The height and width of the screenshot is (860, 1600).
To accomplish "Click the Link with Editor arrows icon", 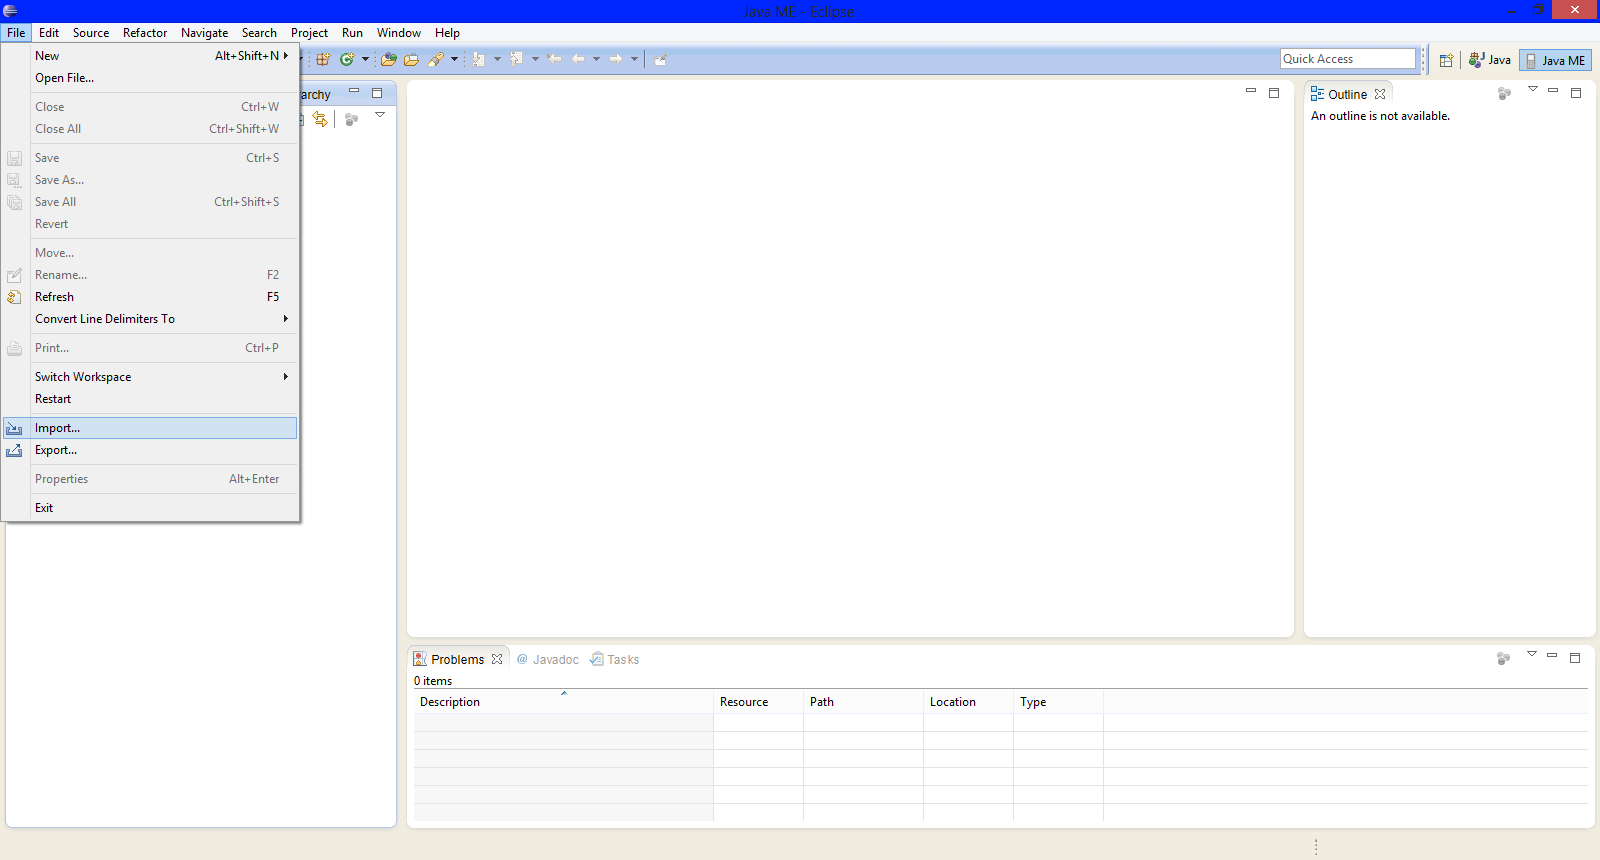I will 320,119.
